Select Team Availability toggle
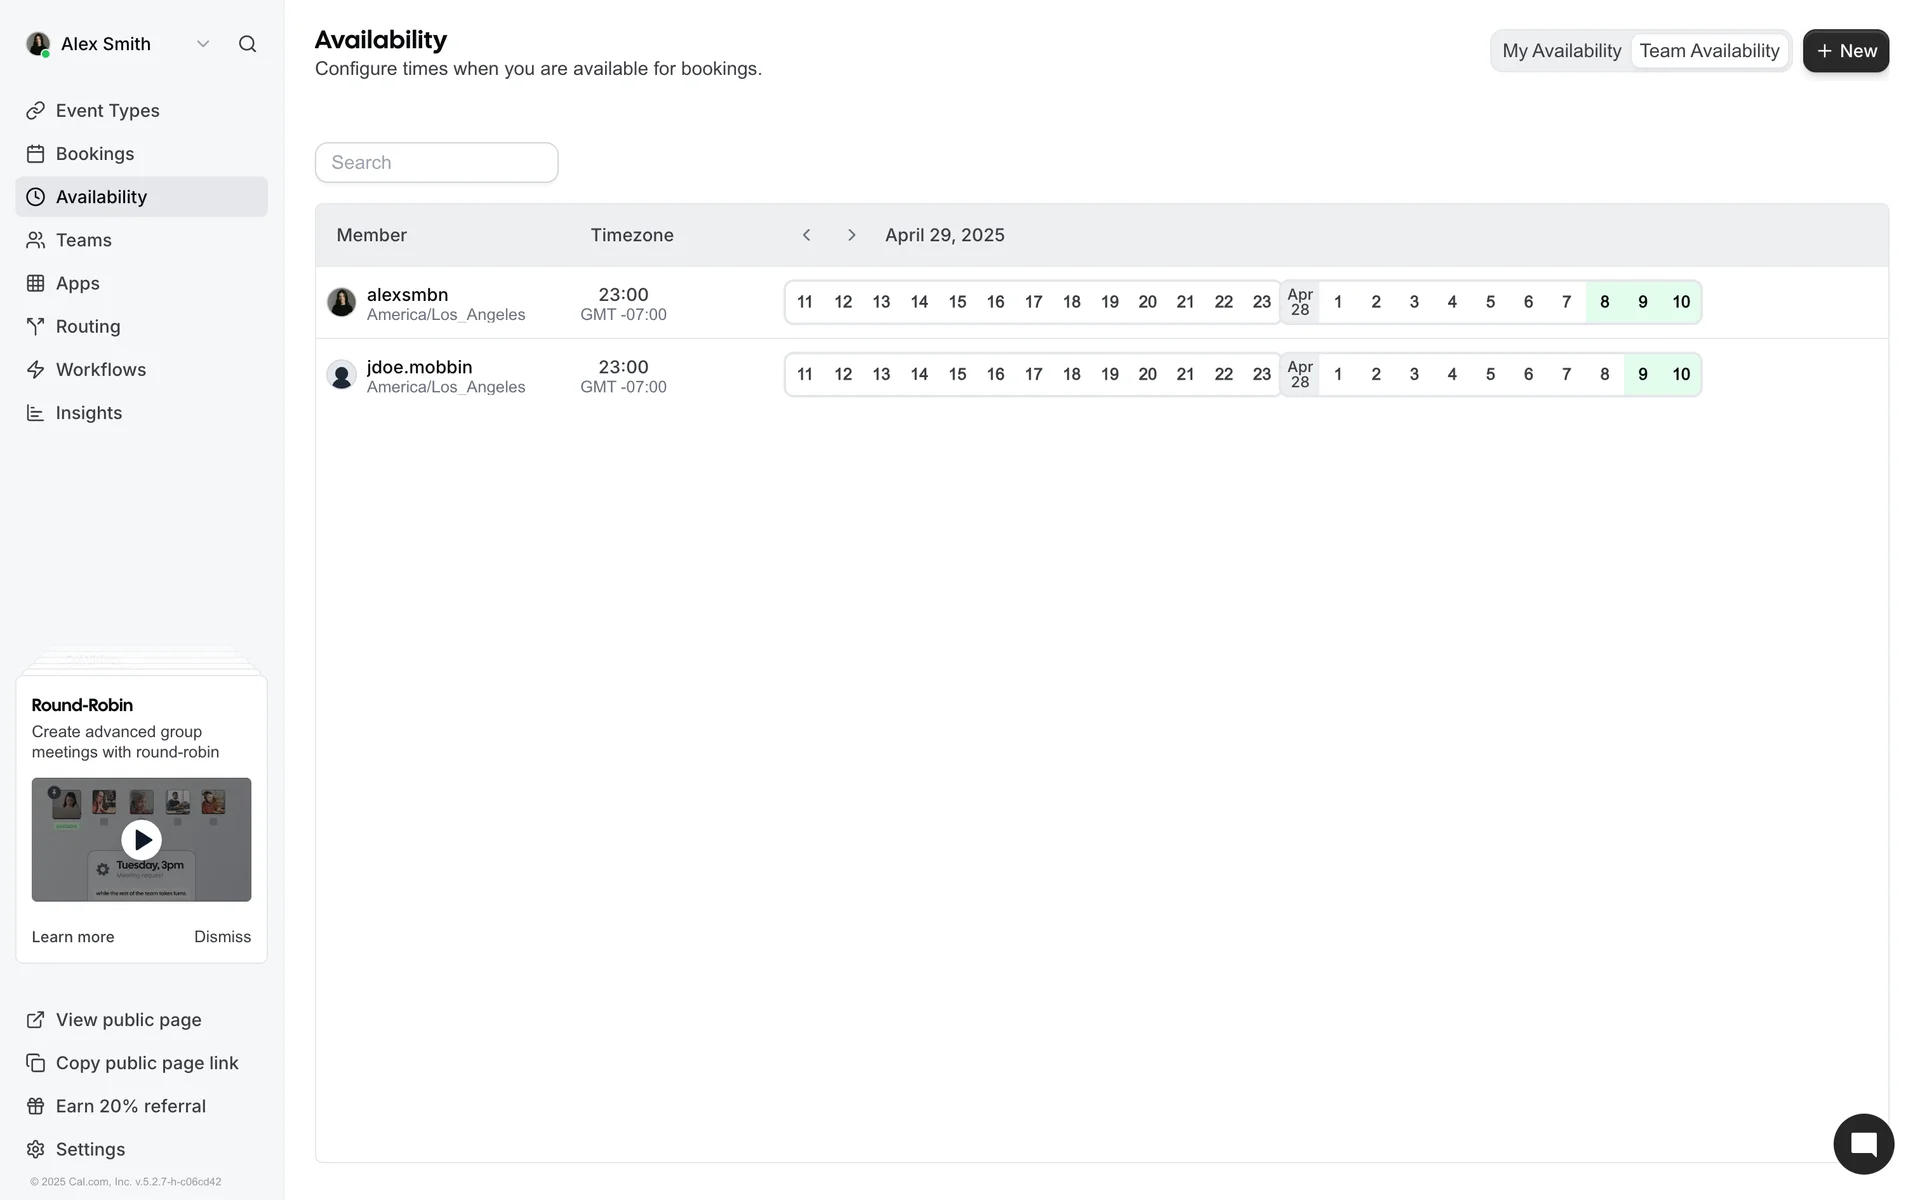The height and width of the screenshot is (1200, 1920). point(1709,51)
